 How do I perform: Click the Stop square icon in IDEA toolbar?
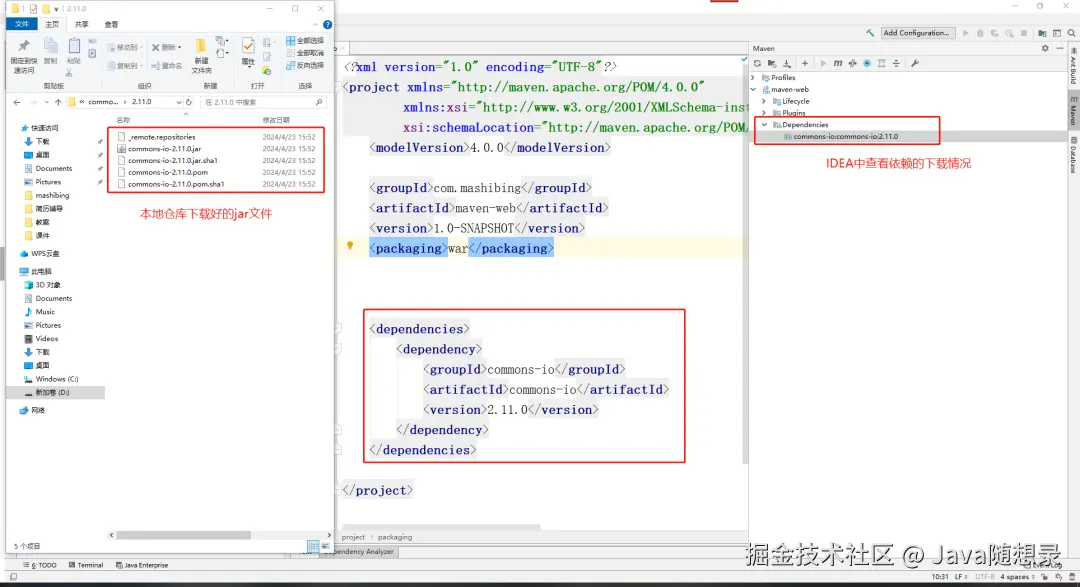click(1024, 33)
